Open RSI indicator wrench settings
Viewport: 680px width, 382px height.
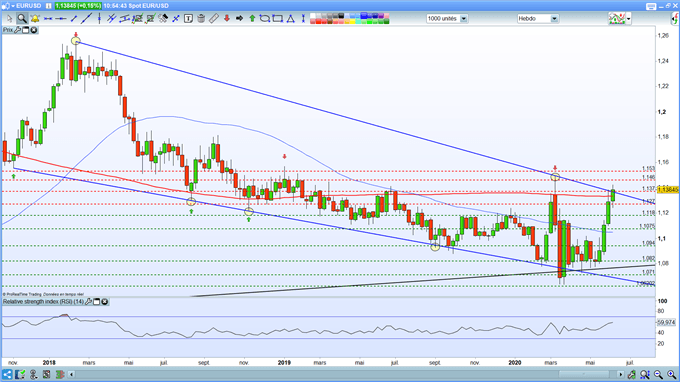[88, 301]
